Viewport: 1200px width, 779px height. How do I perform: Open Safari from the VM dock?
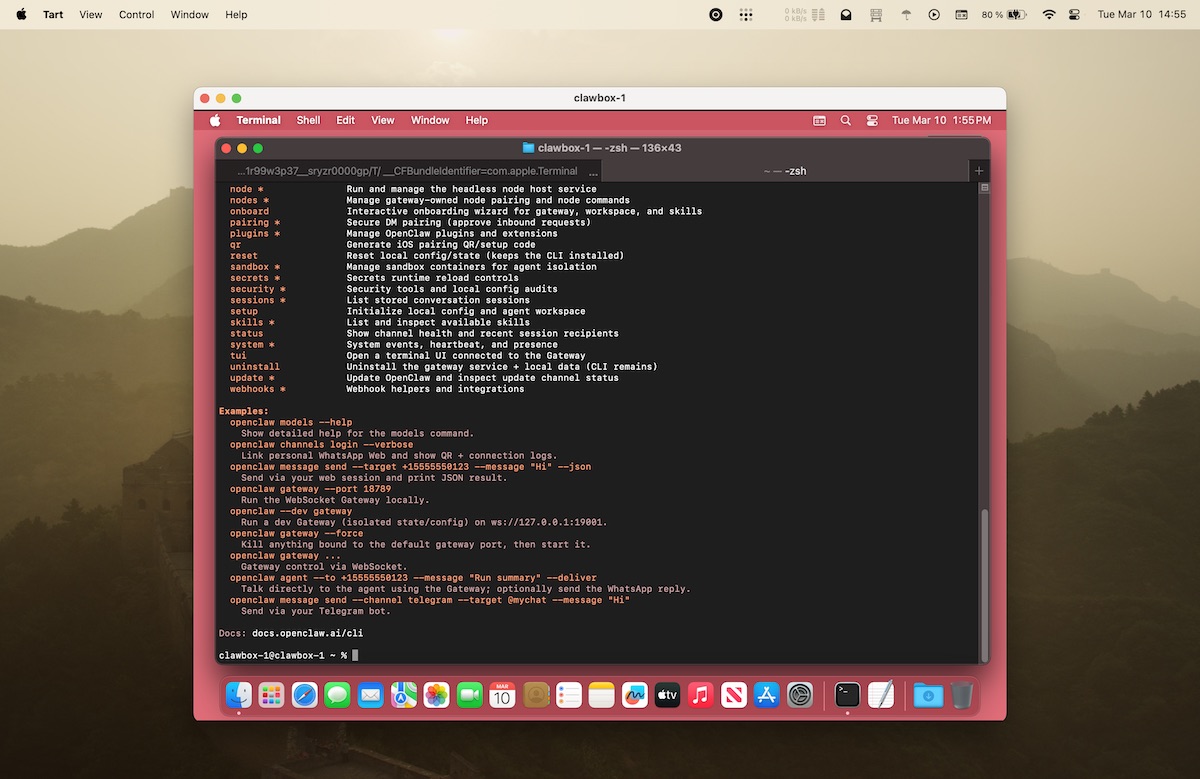pos(304,695)
